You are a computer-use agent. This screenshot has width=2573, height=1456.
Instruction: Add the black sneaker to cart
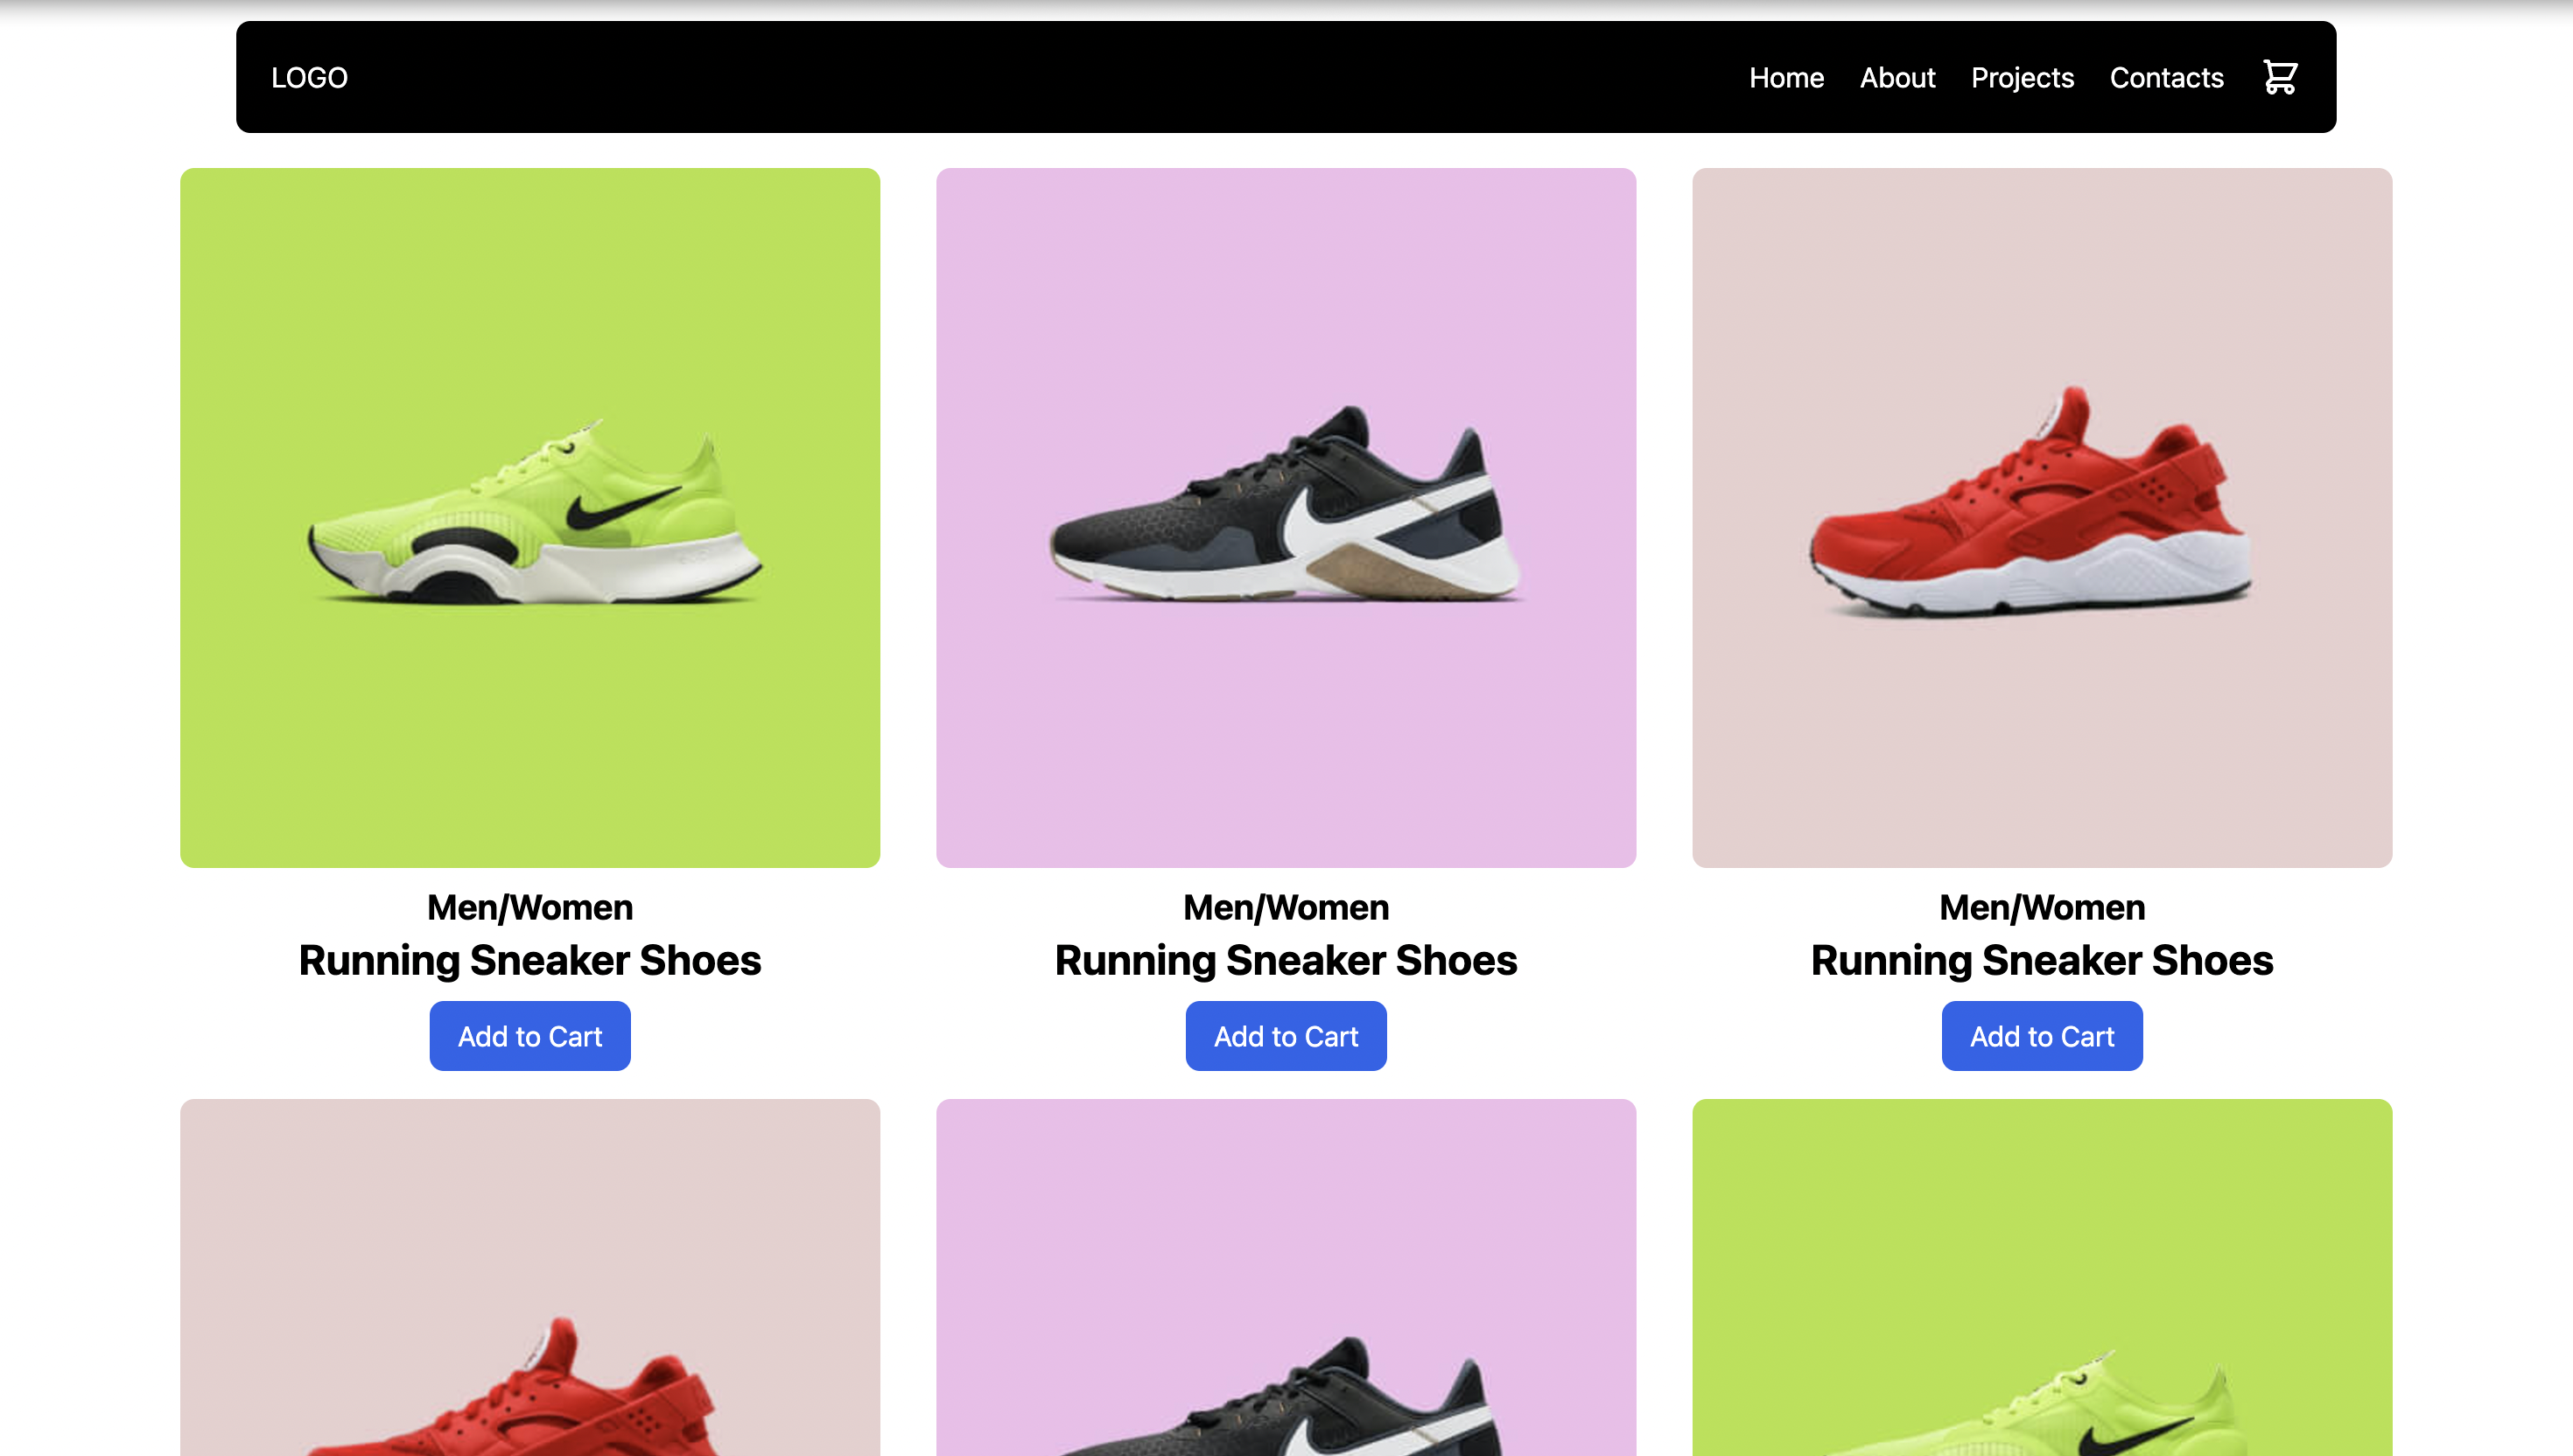[1286, 1036]
